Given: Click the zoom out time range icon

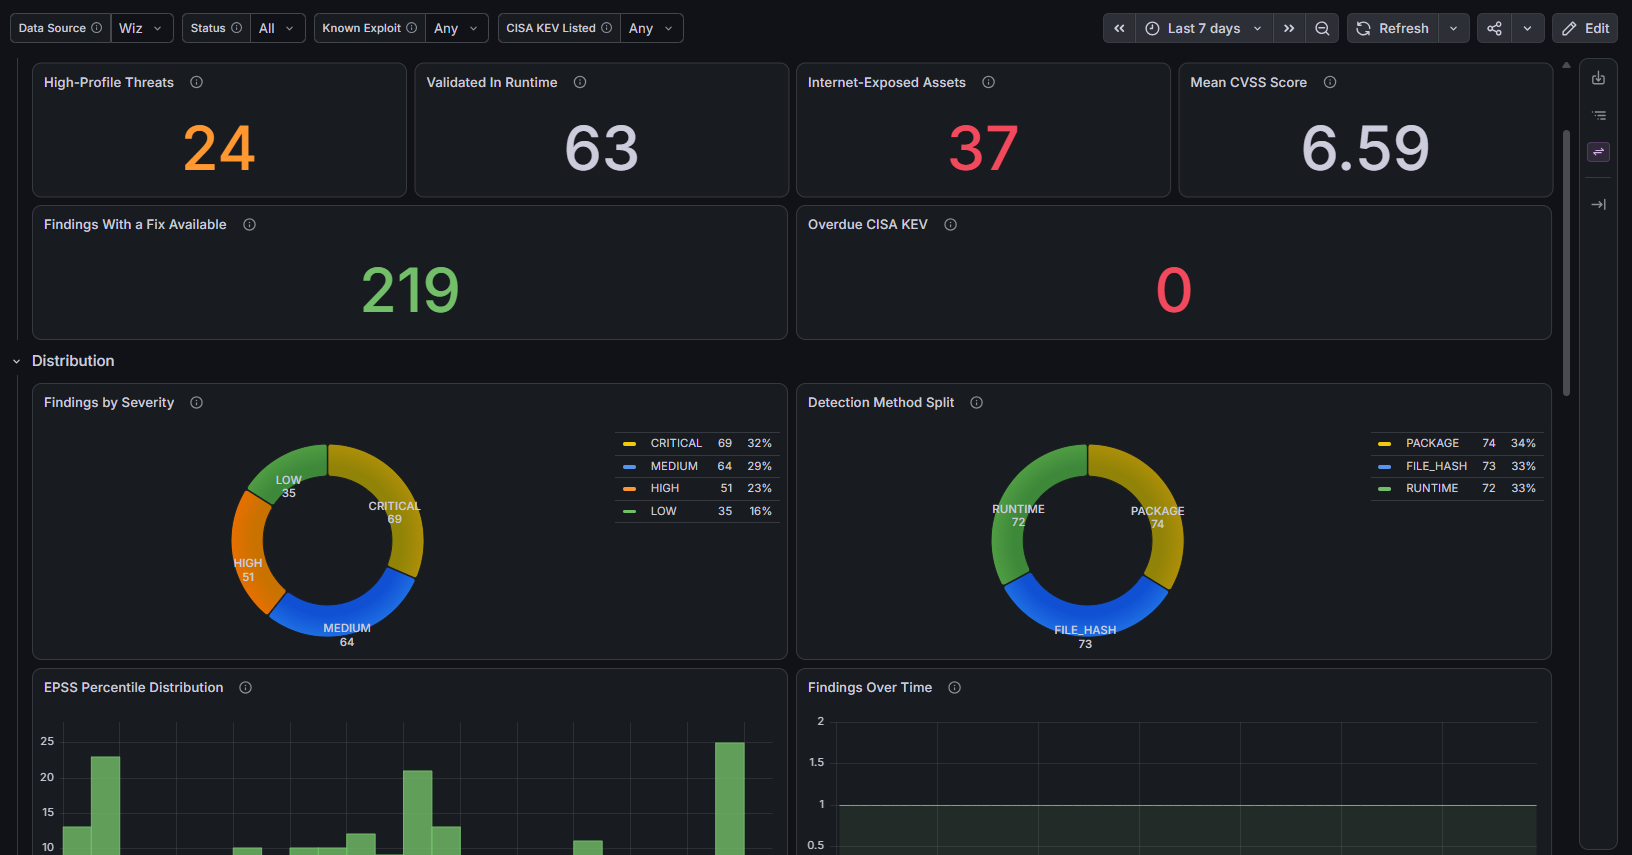Looking at the screenshot, I should click(1322, 28).
